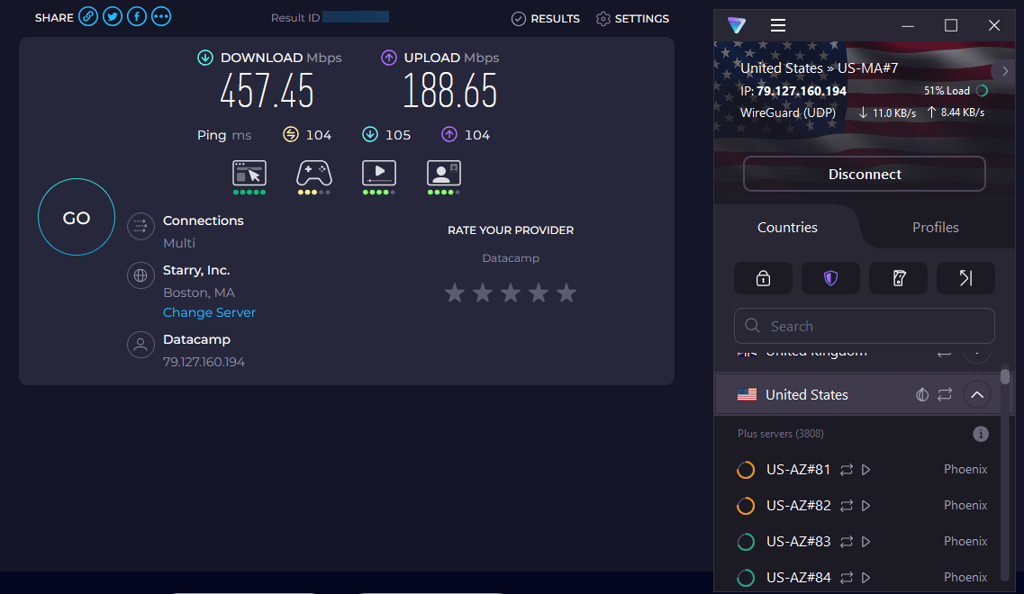Rate provider with first star
Viewport: 1024px width, 594px height.
pos(455,293)
